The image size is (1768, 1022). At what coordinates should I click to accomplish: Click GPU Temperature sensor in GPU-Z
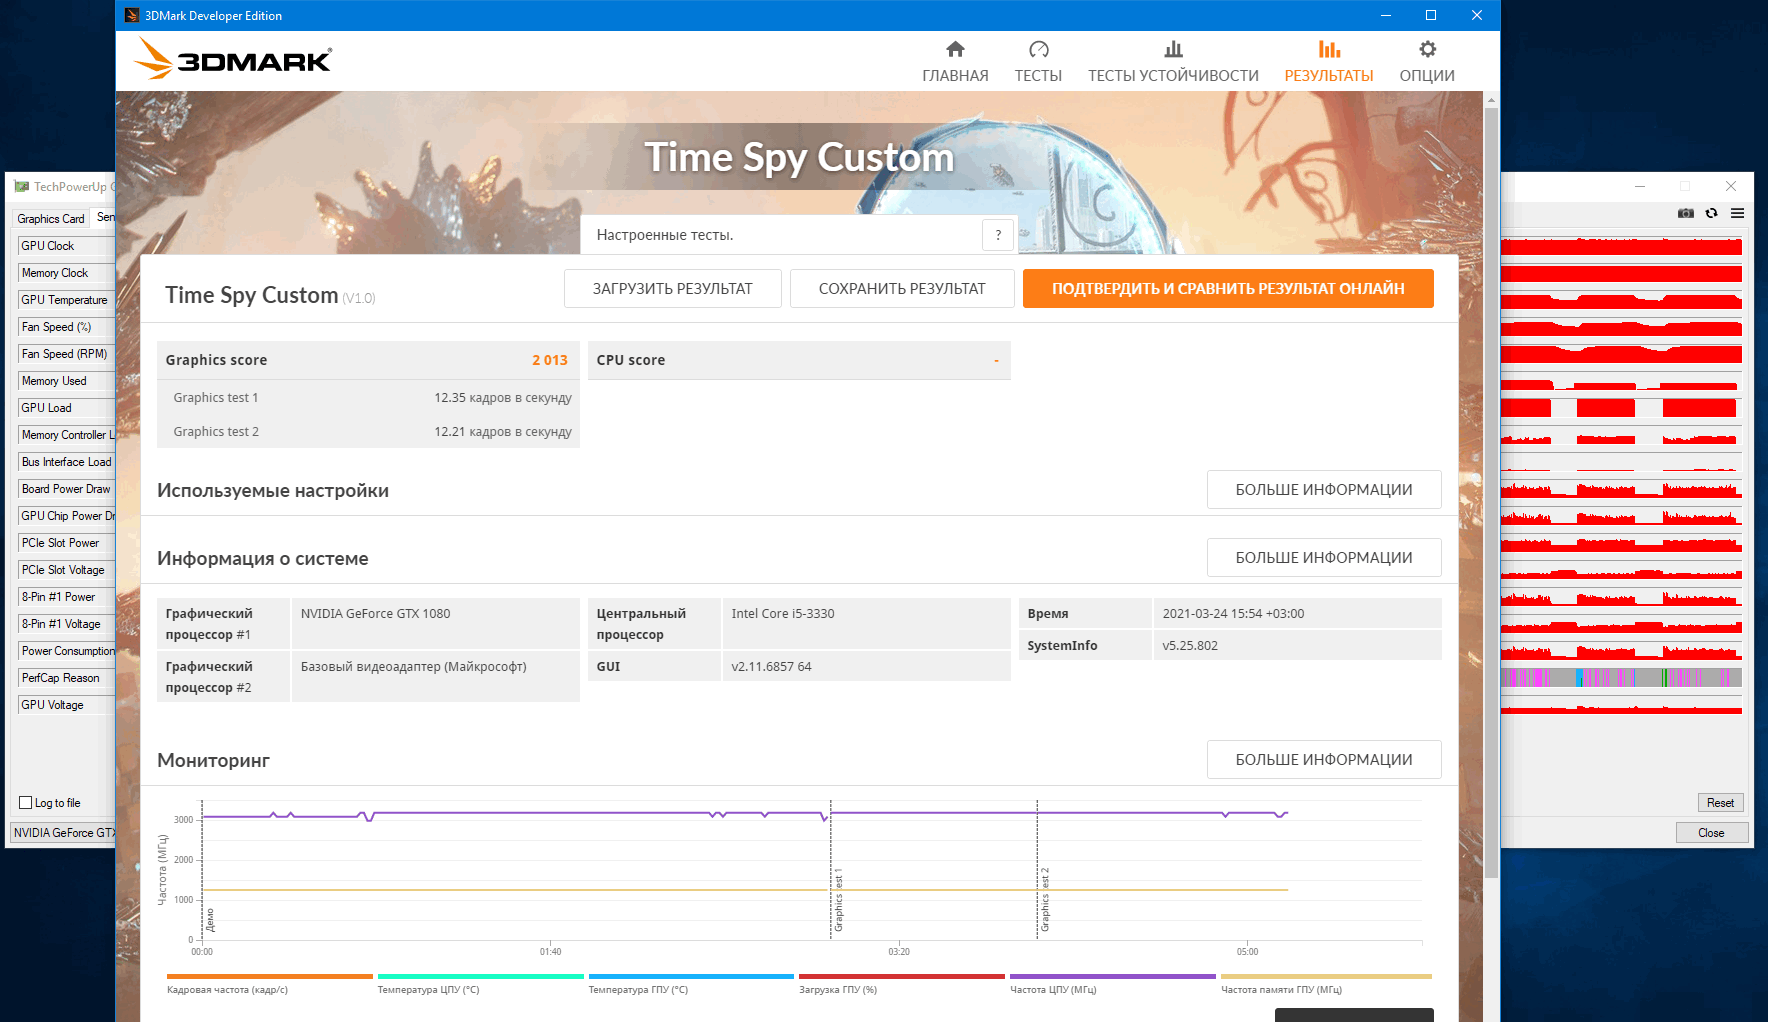pyautogui.click(x=66, y=300)
